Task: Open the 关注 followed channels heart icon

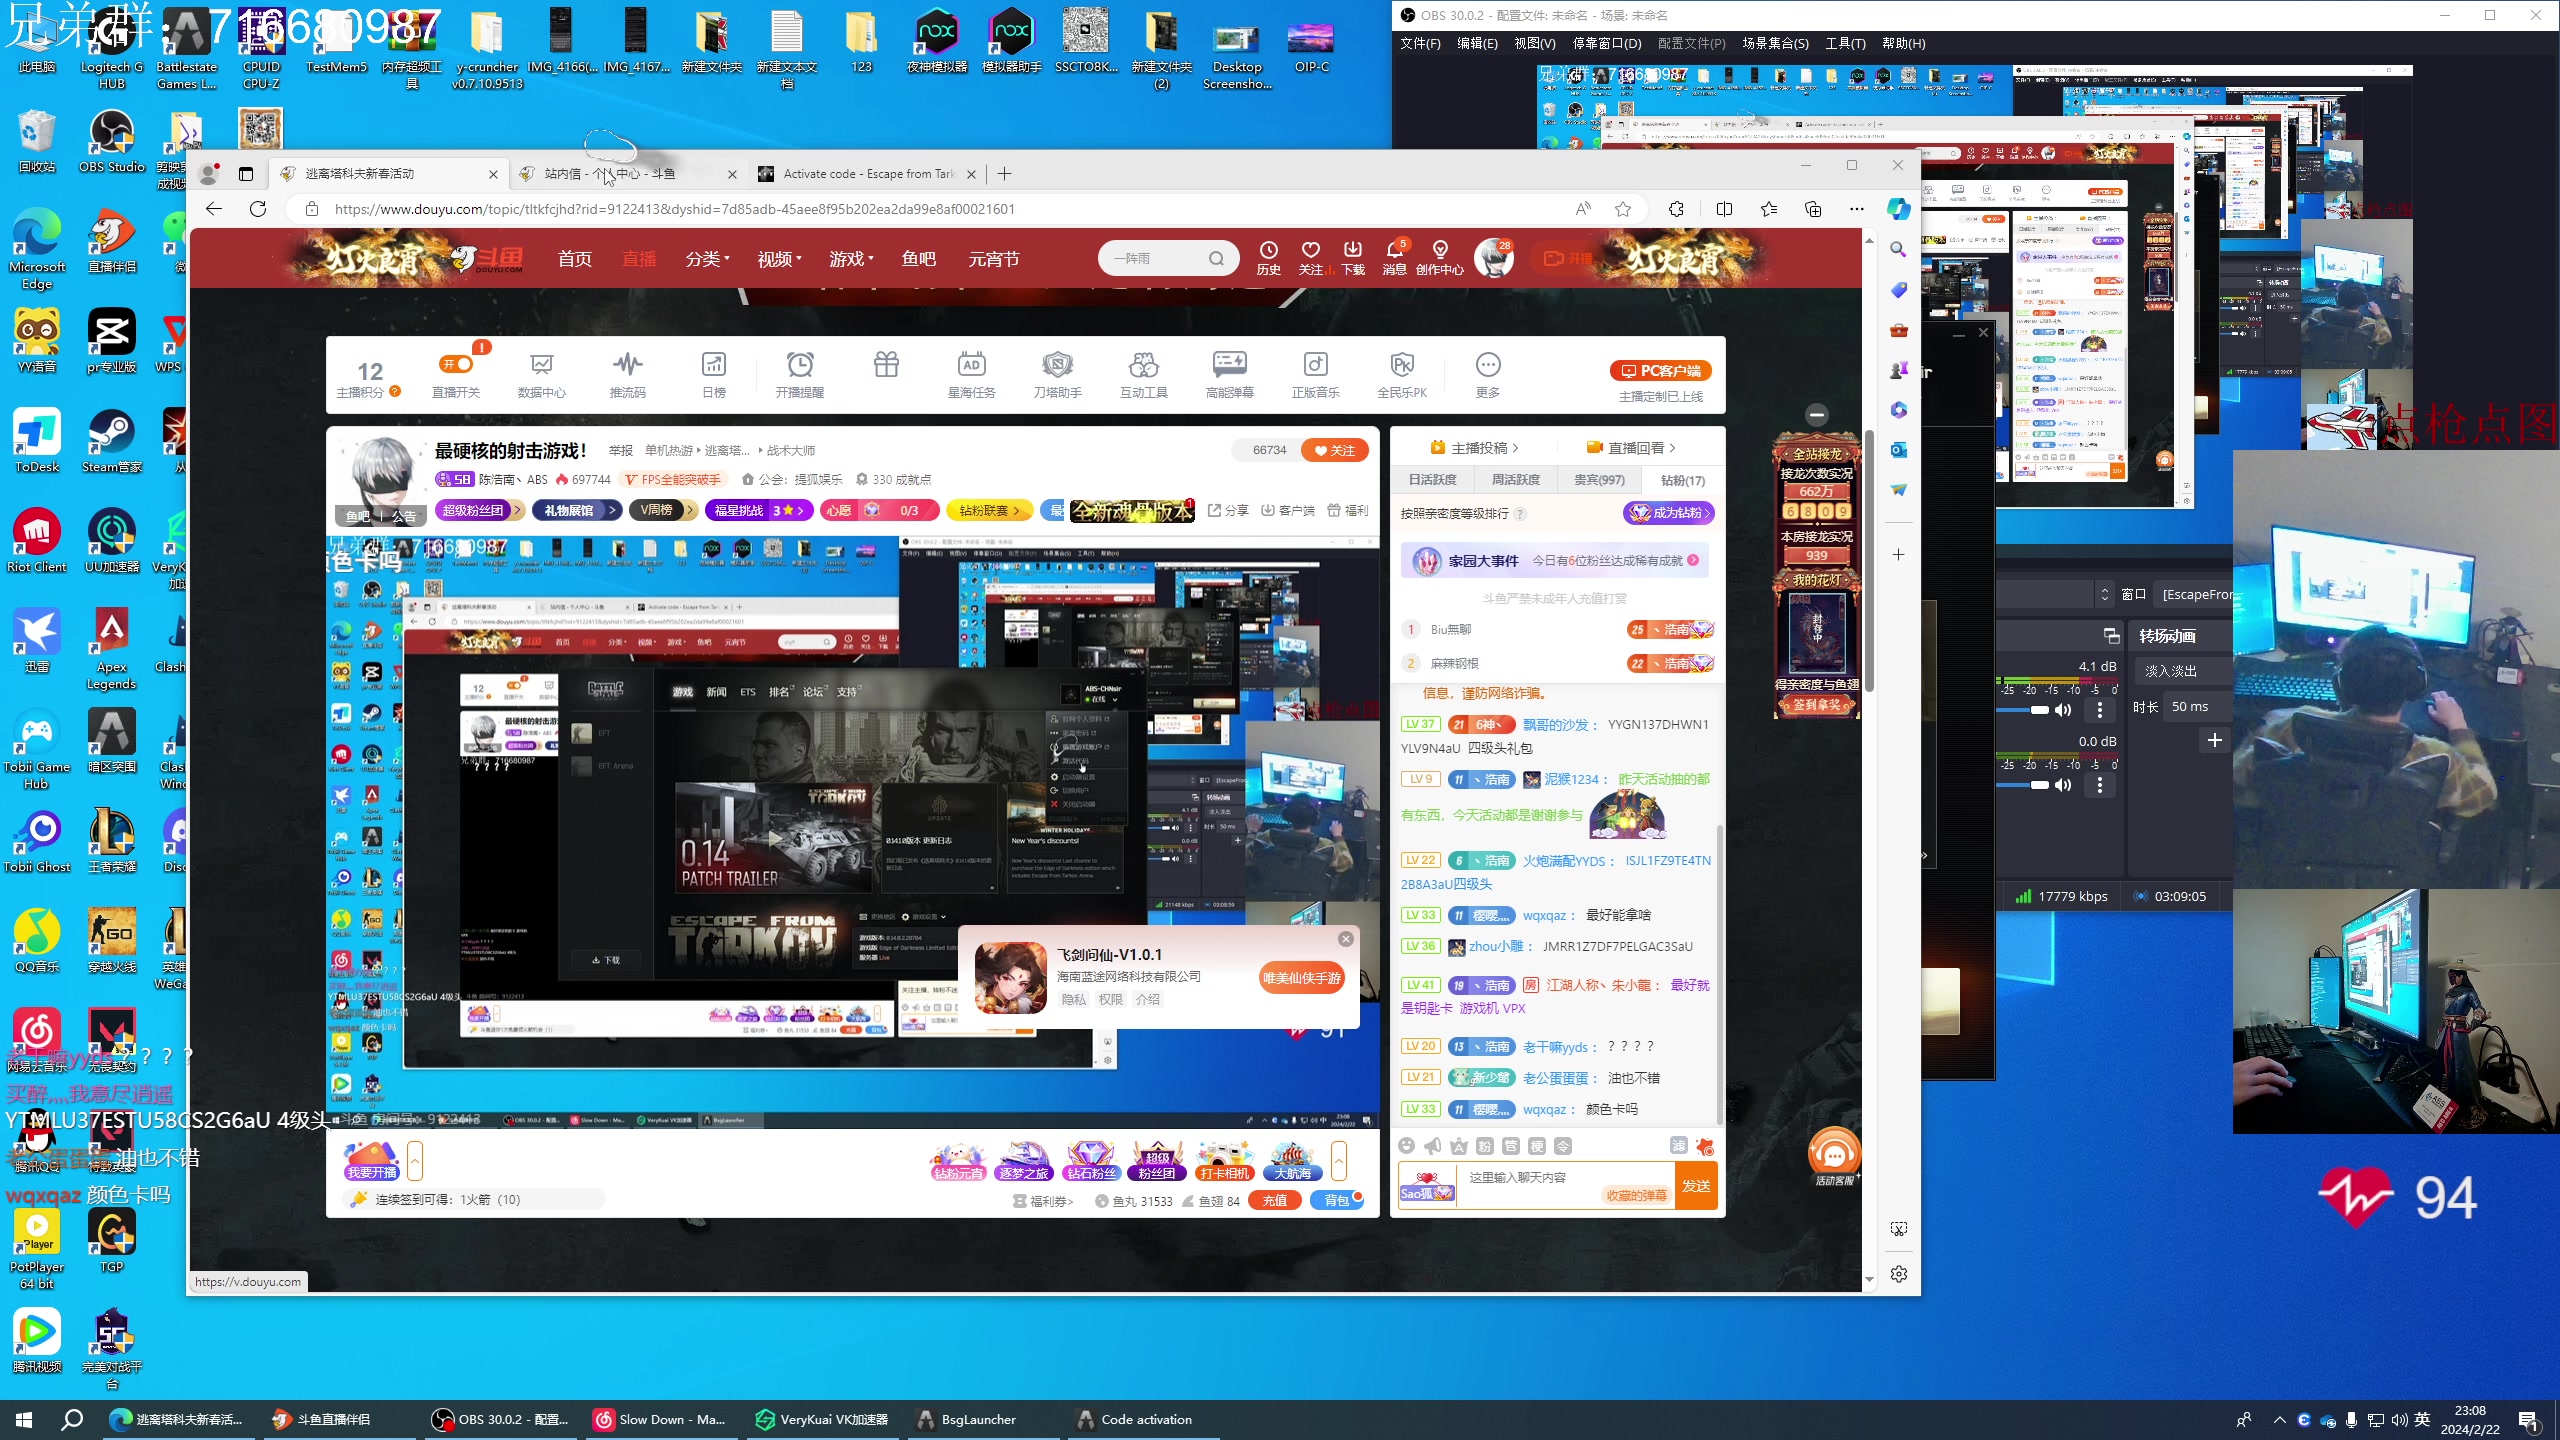Action: point(1311,258)
